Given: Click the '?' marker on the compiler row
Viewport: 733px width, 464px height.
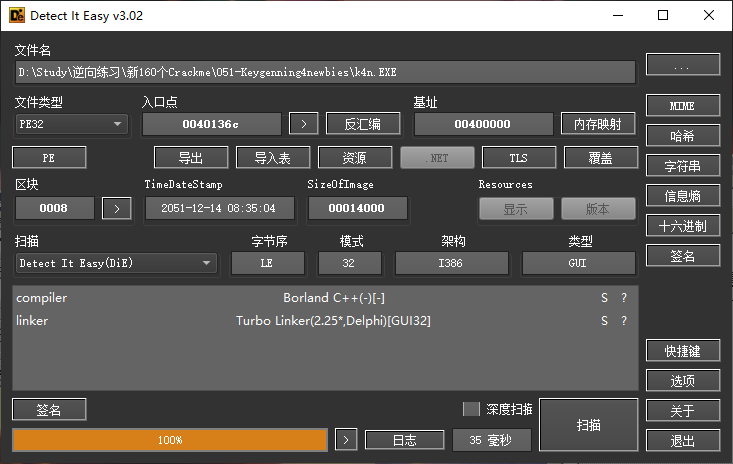Looking at the screenshot, I should (624, 298).
